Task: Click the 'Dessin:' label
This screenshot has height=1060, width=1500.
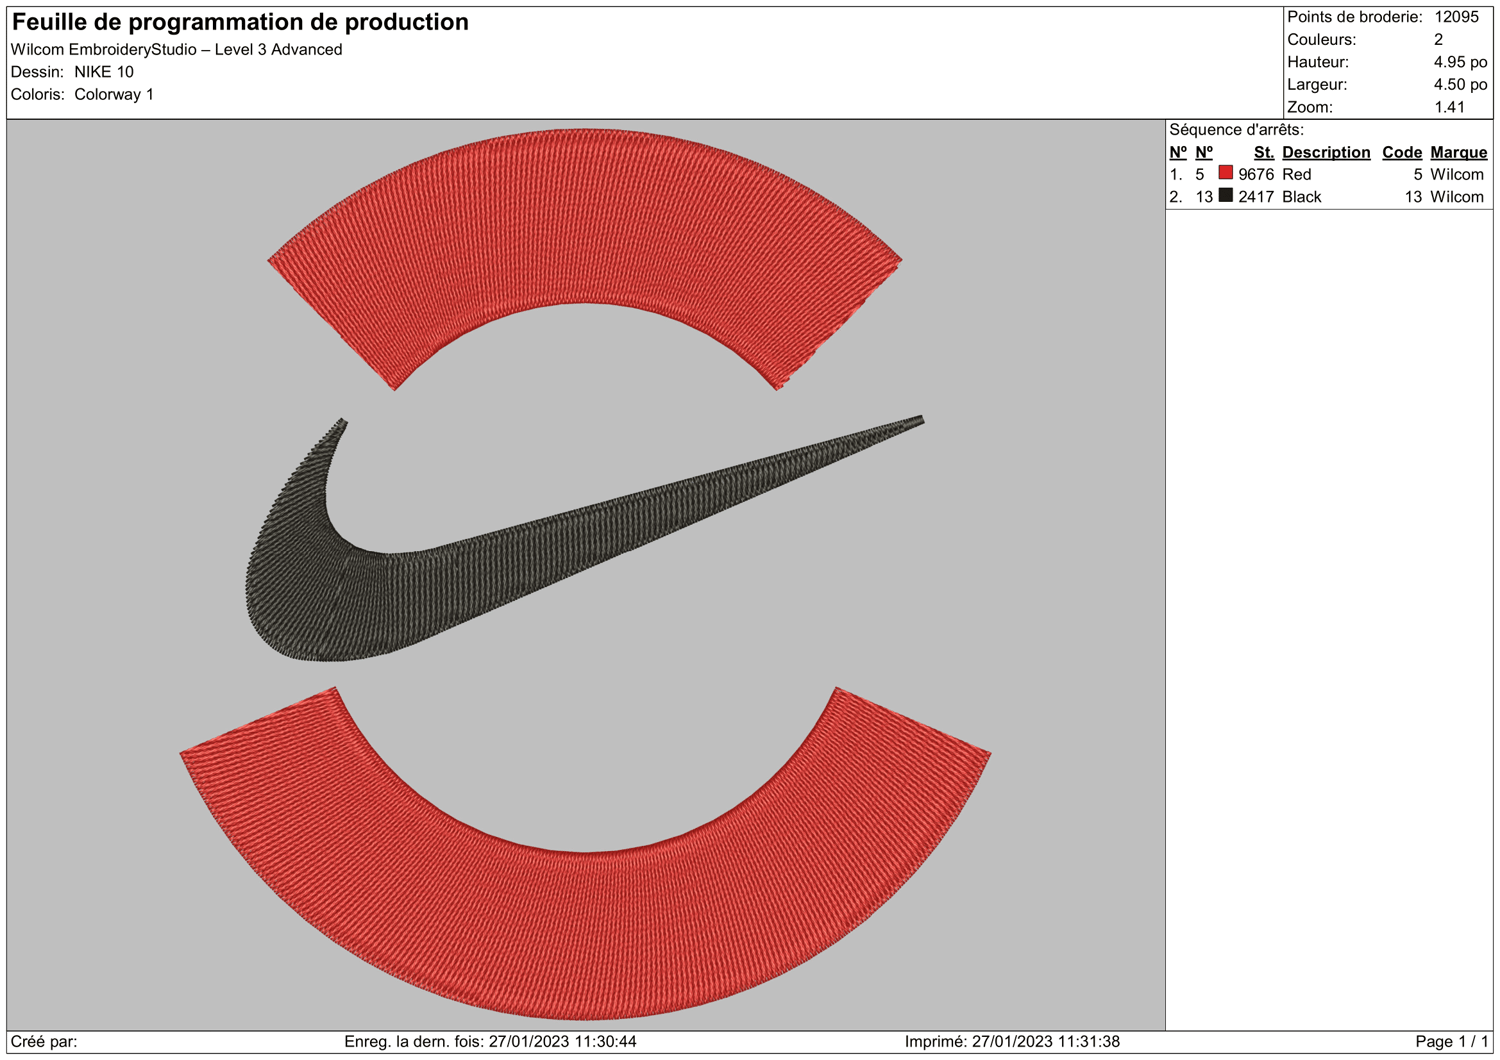Action: point(37,72)
